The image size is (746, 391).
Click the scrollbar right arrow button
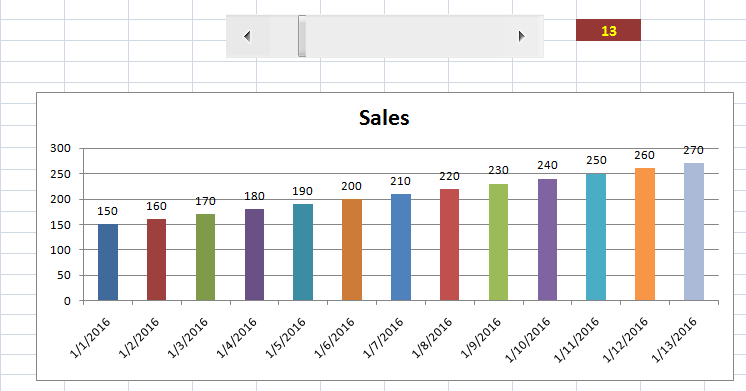(x=522, y=36)
